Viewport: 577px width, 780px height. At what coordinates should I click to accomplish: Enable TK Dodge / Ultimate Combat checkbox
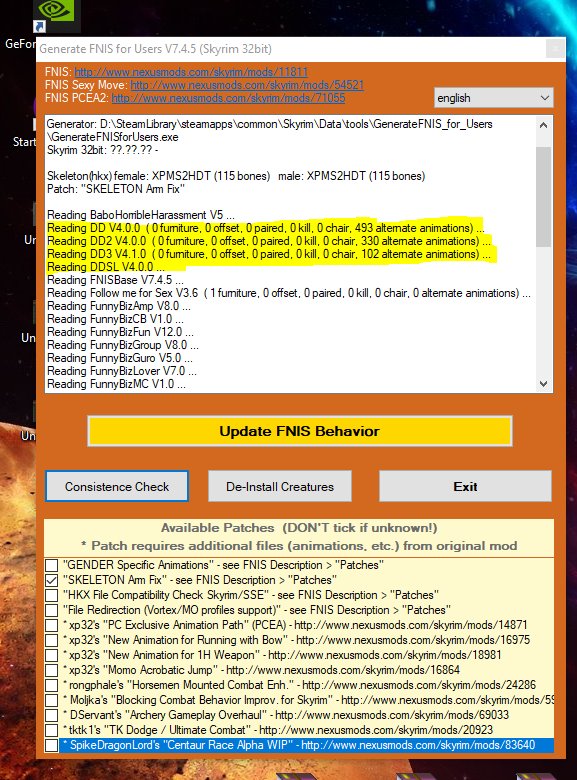(52, 730)
